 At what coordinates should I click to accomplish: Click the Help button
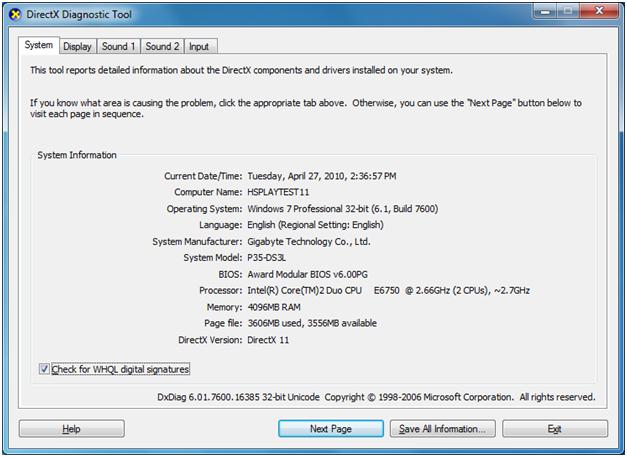click(x=72, y=429)
